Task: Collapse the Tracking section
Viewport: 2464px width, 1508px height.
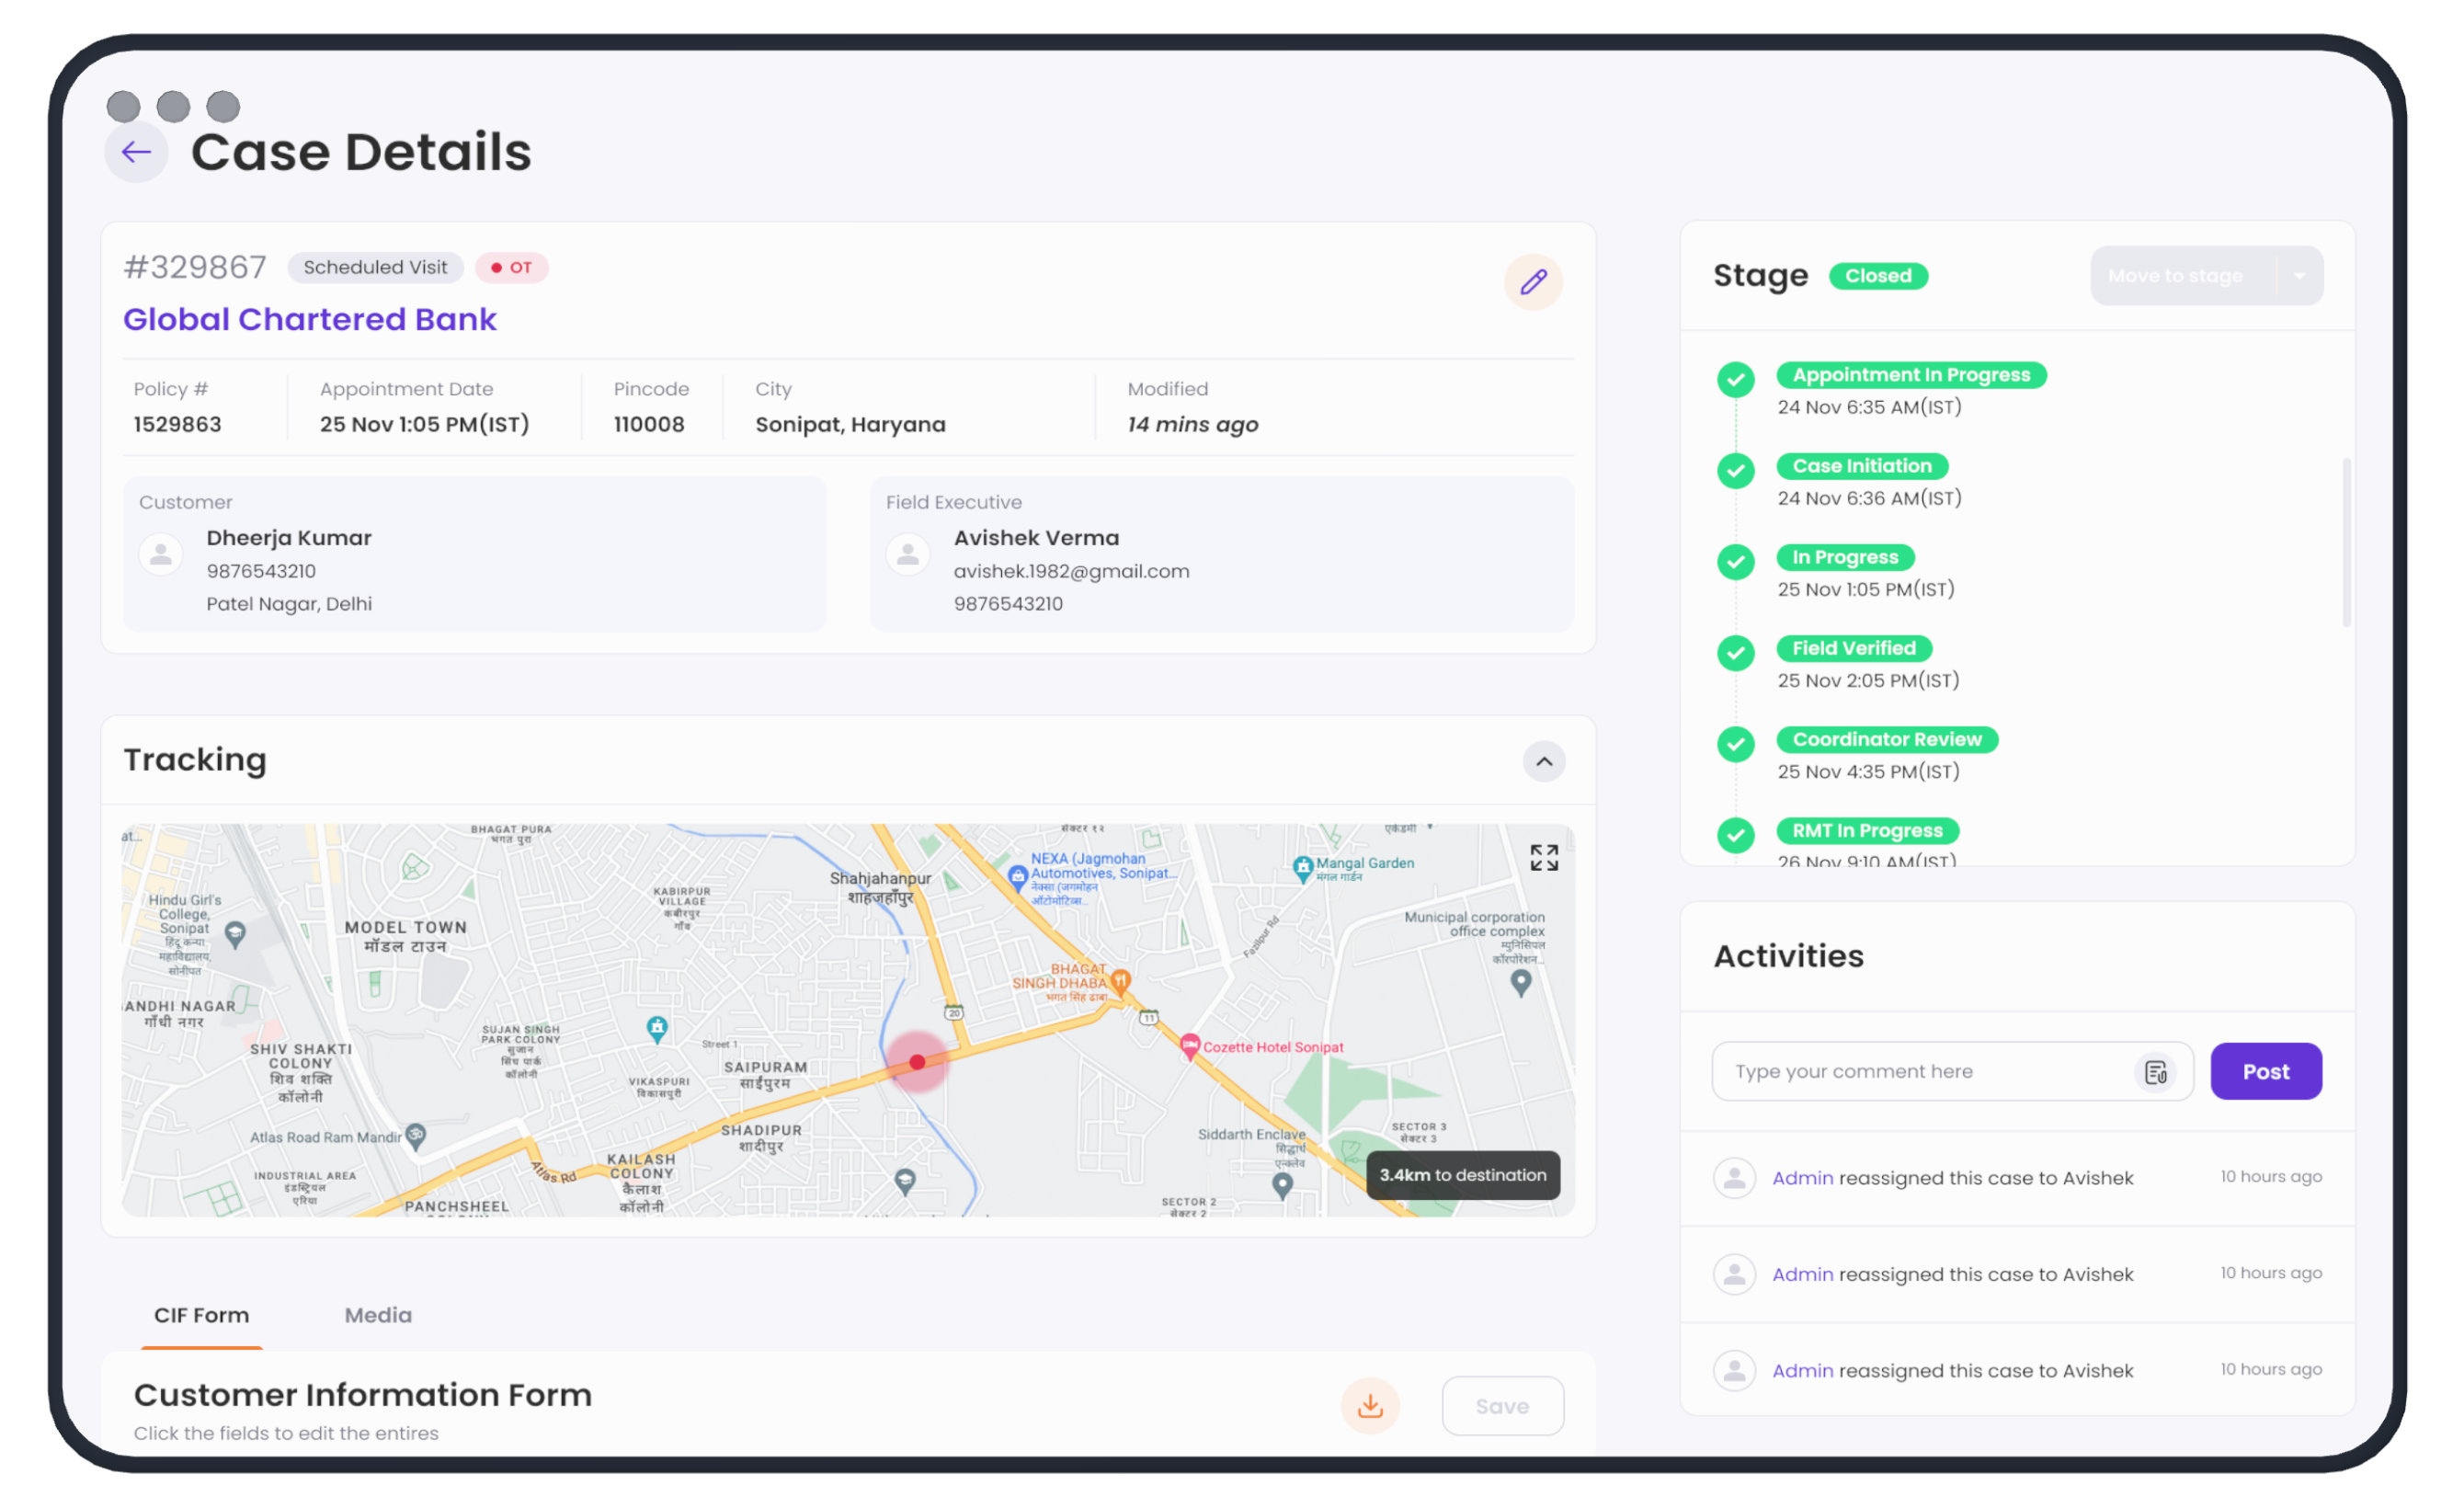Action: pyautogui.click(x=1544, y=761)
